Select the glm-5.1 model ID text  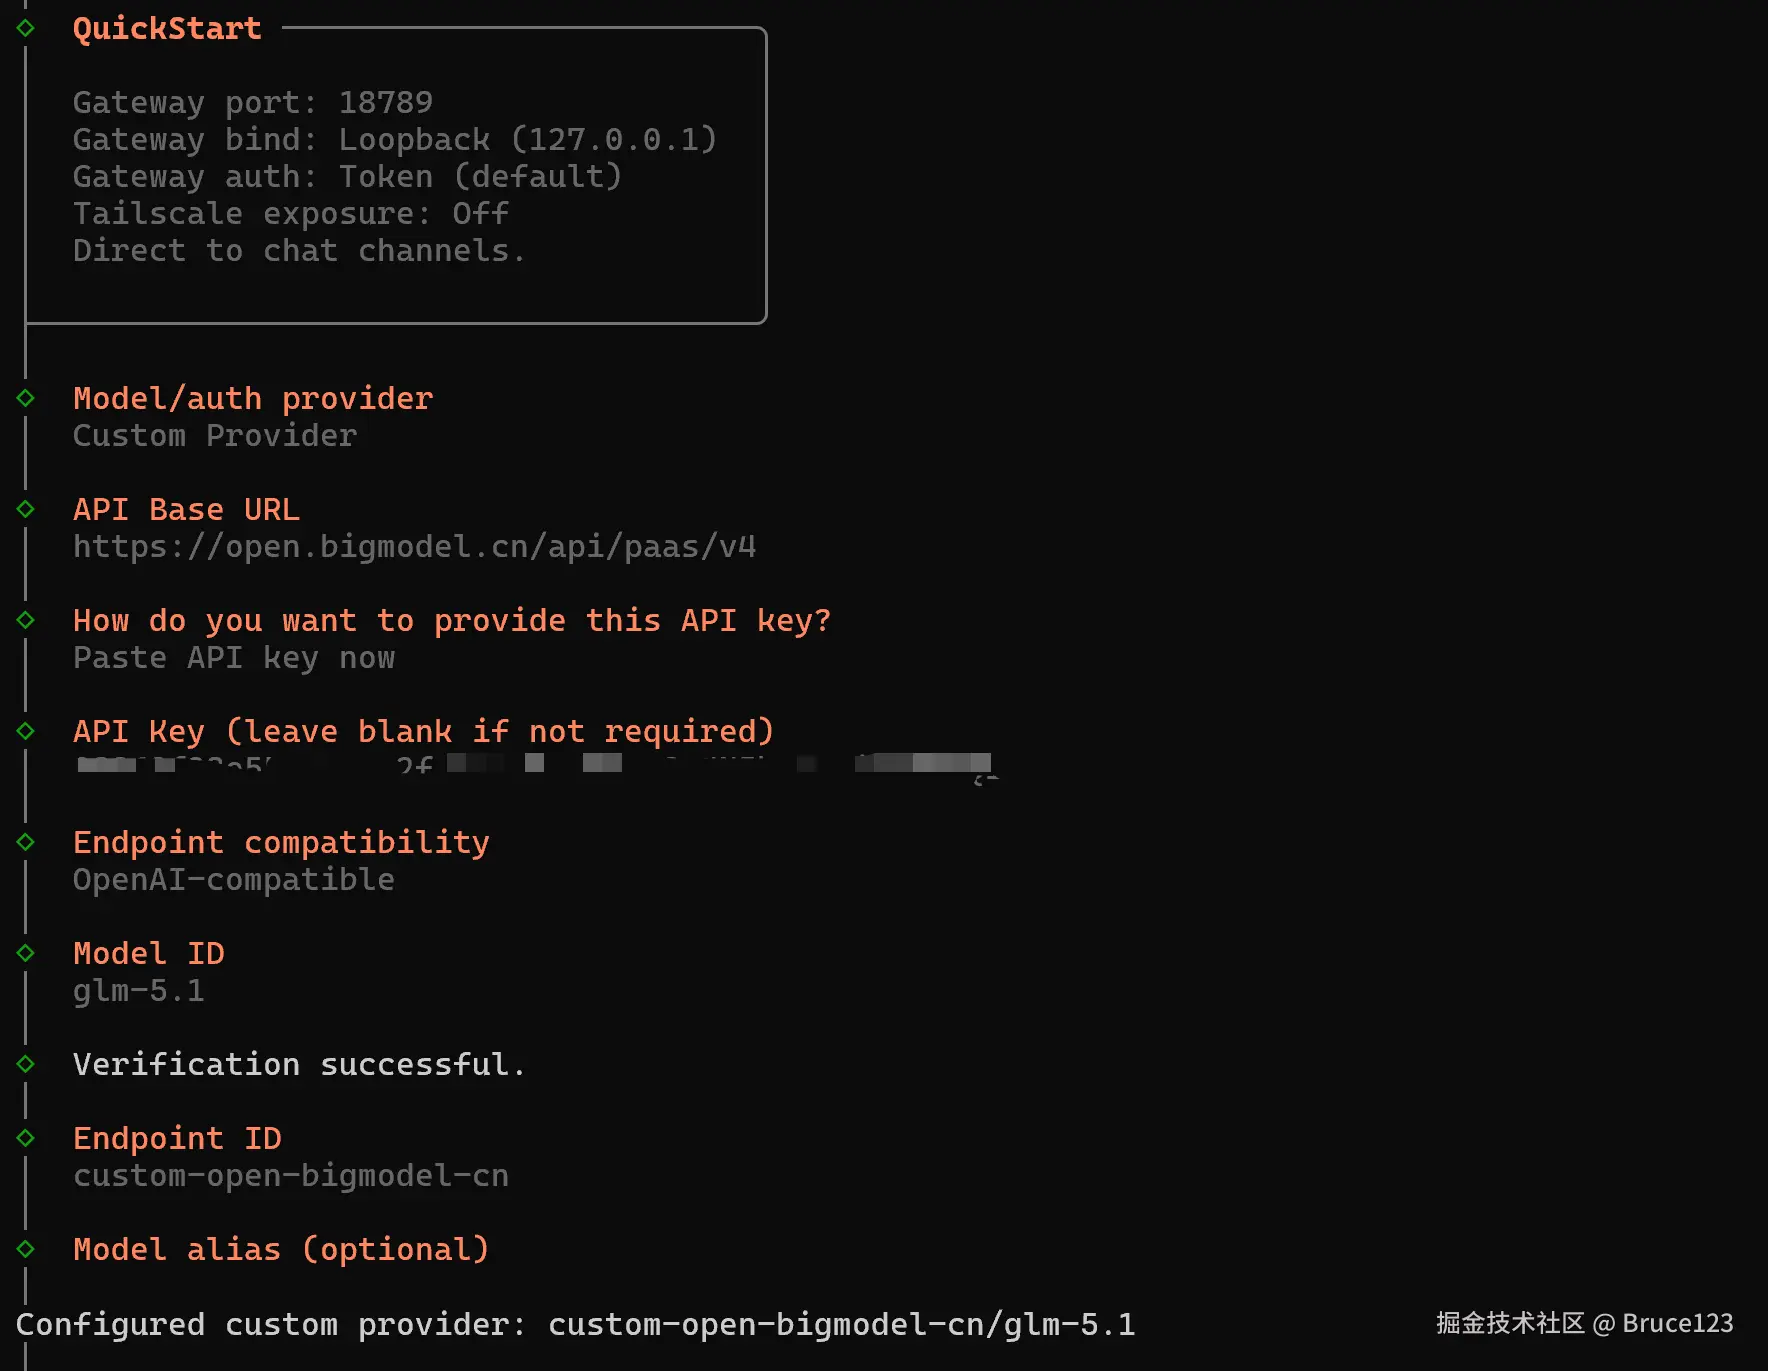pyautogui.click(x=139, y=991)
